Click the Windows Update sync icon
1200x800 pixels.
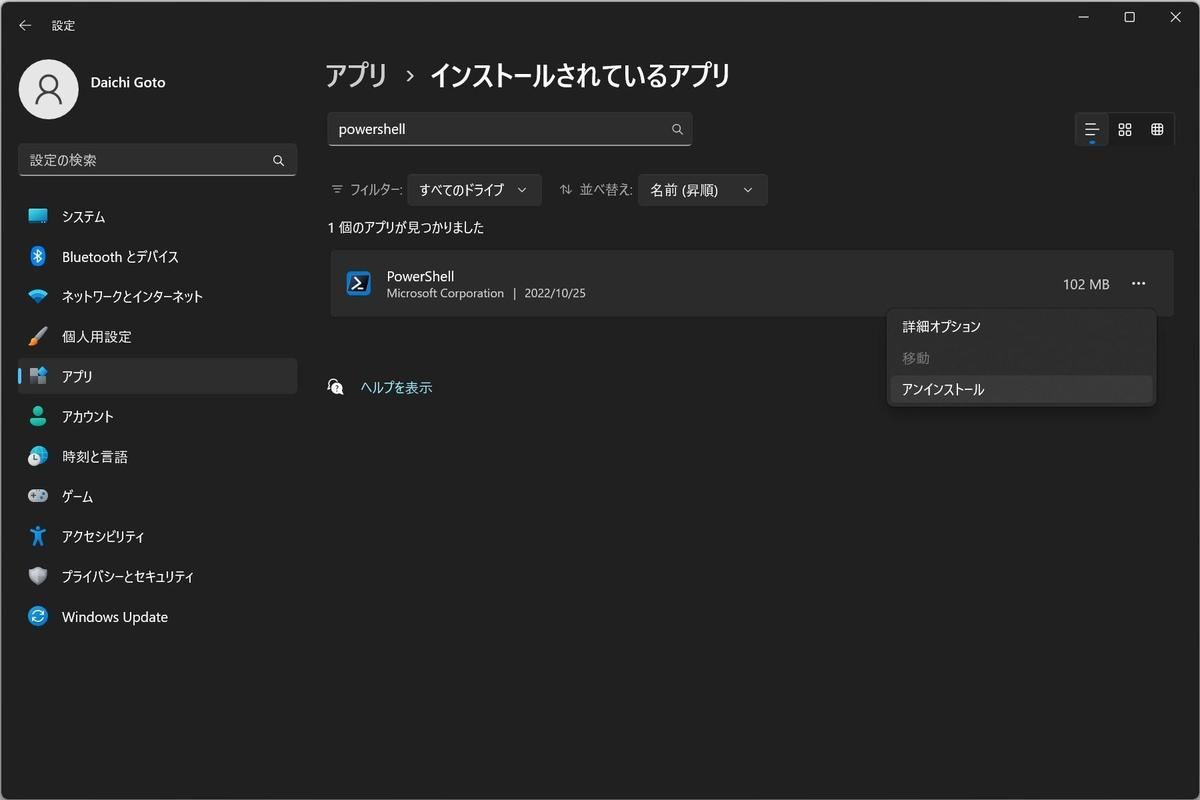click(38, 616)
